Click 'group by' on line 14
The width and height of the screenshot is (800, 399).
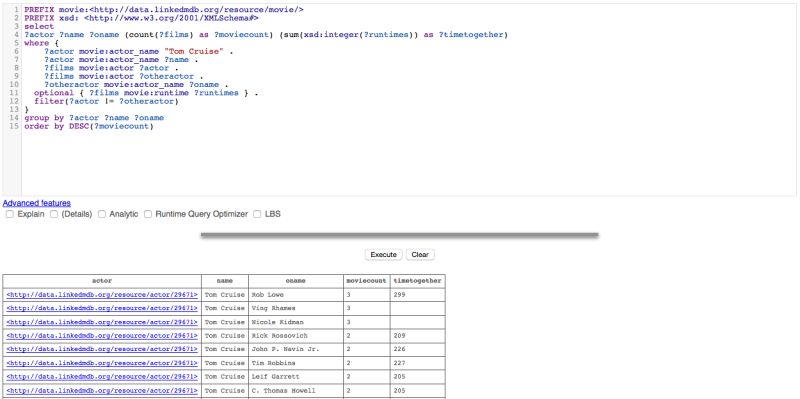(44, 118)
